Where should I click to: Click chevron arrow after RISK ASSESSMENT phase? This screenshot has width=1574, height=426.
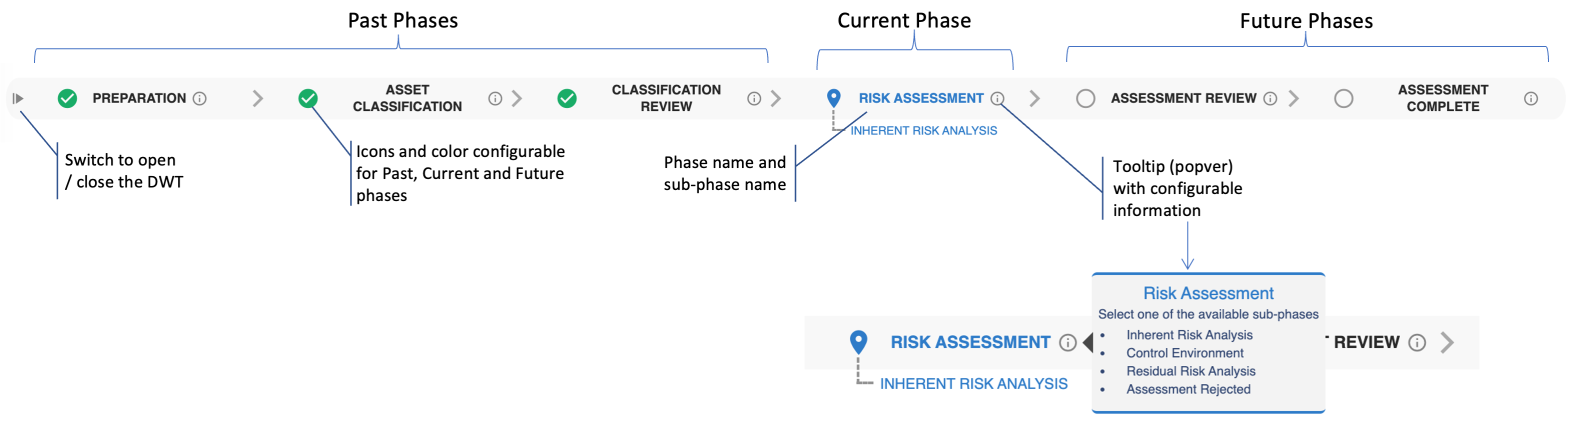click(1035, 98)
